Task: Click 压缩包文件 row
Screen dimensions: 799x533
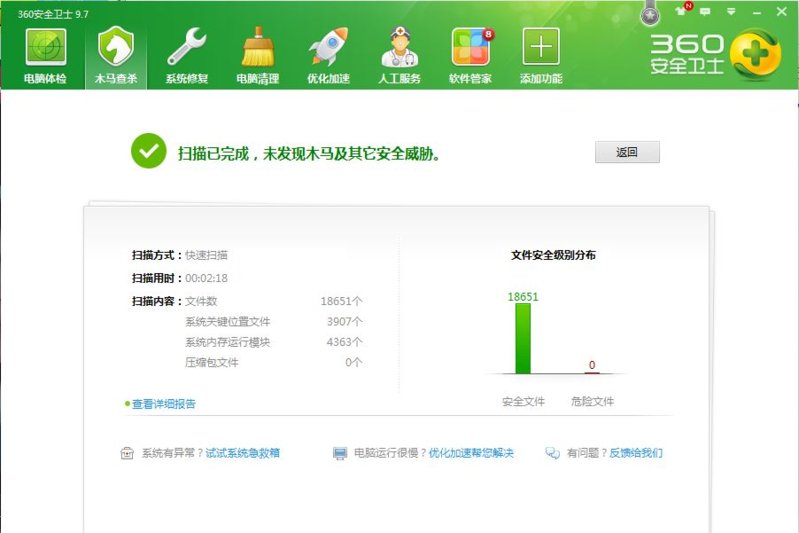Action: pyautogui.click(x=273, y=362)
